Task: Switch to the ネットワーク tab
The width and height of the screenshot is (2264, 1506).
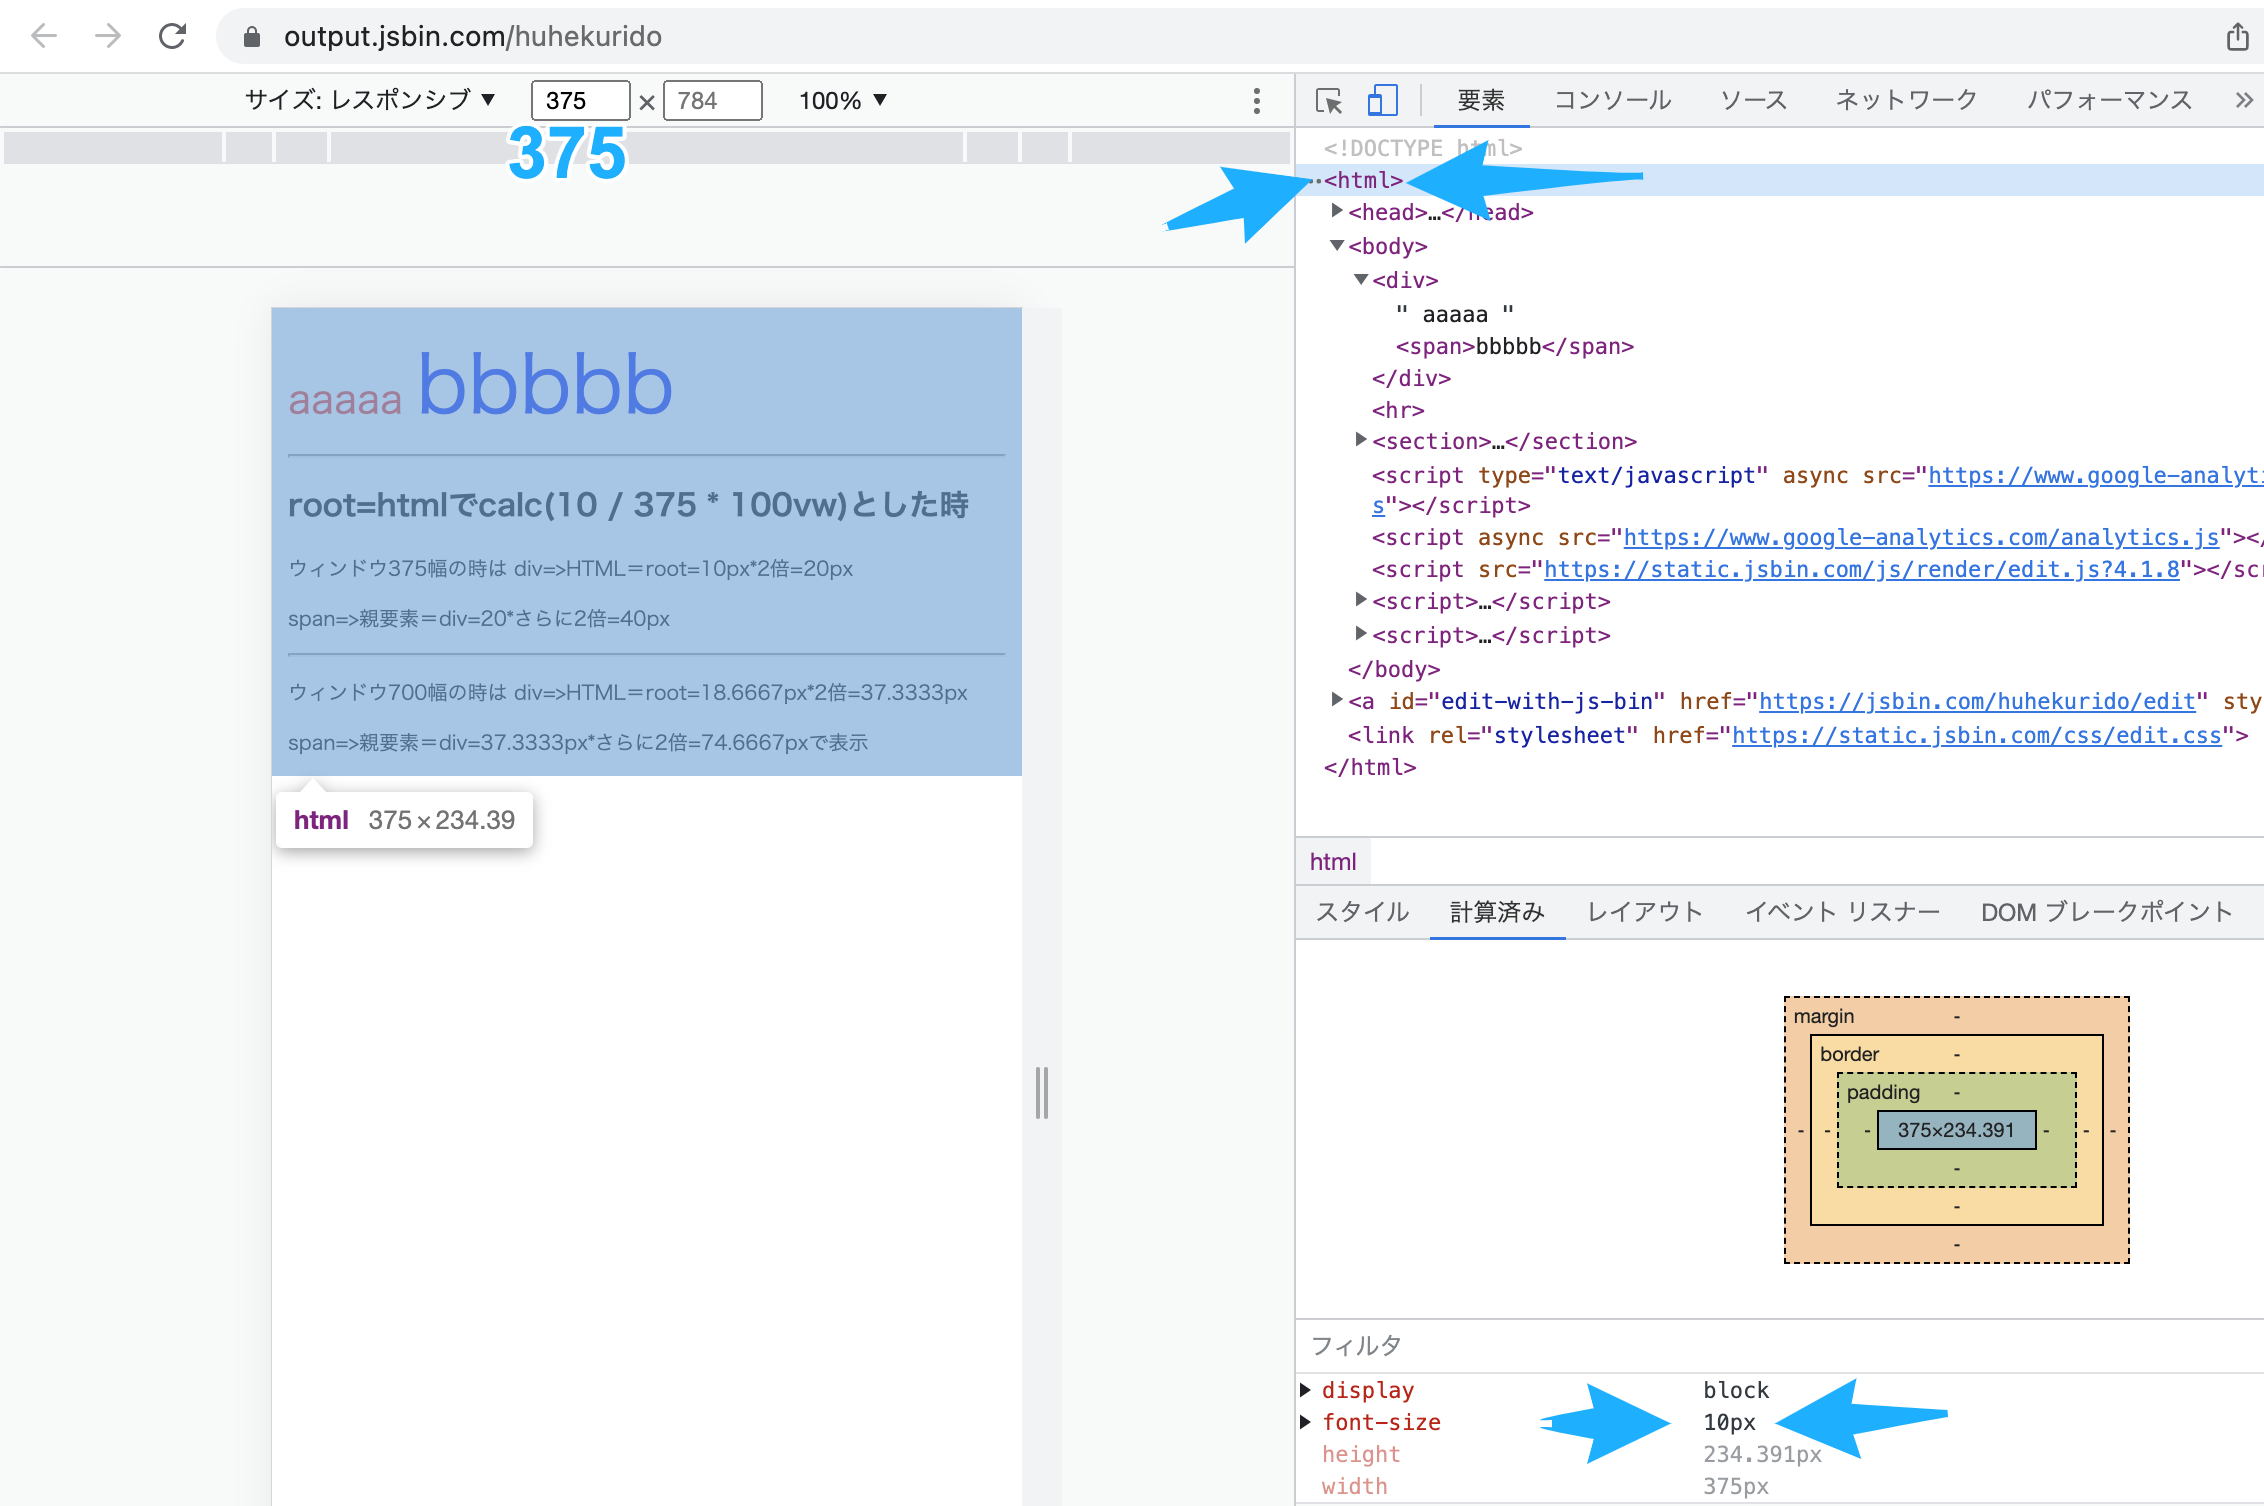Action: (x=1906, y=100)
